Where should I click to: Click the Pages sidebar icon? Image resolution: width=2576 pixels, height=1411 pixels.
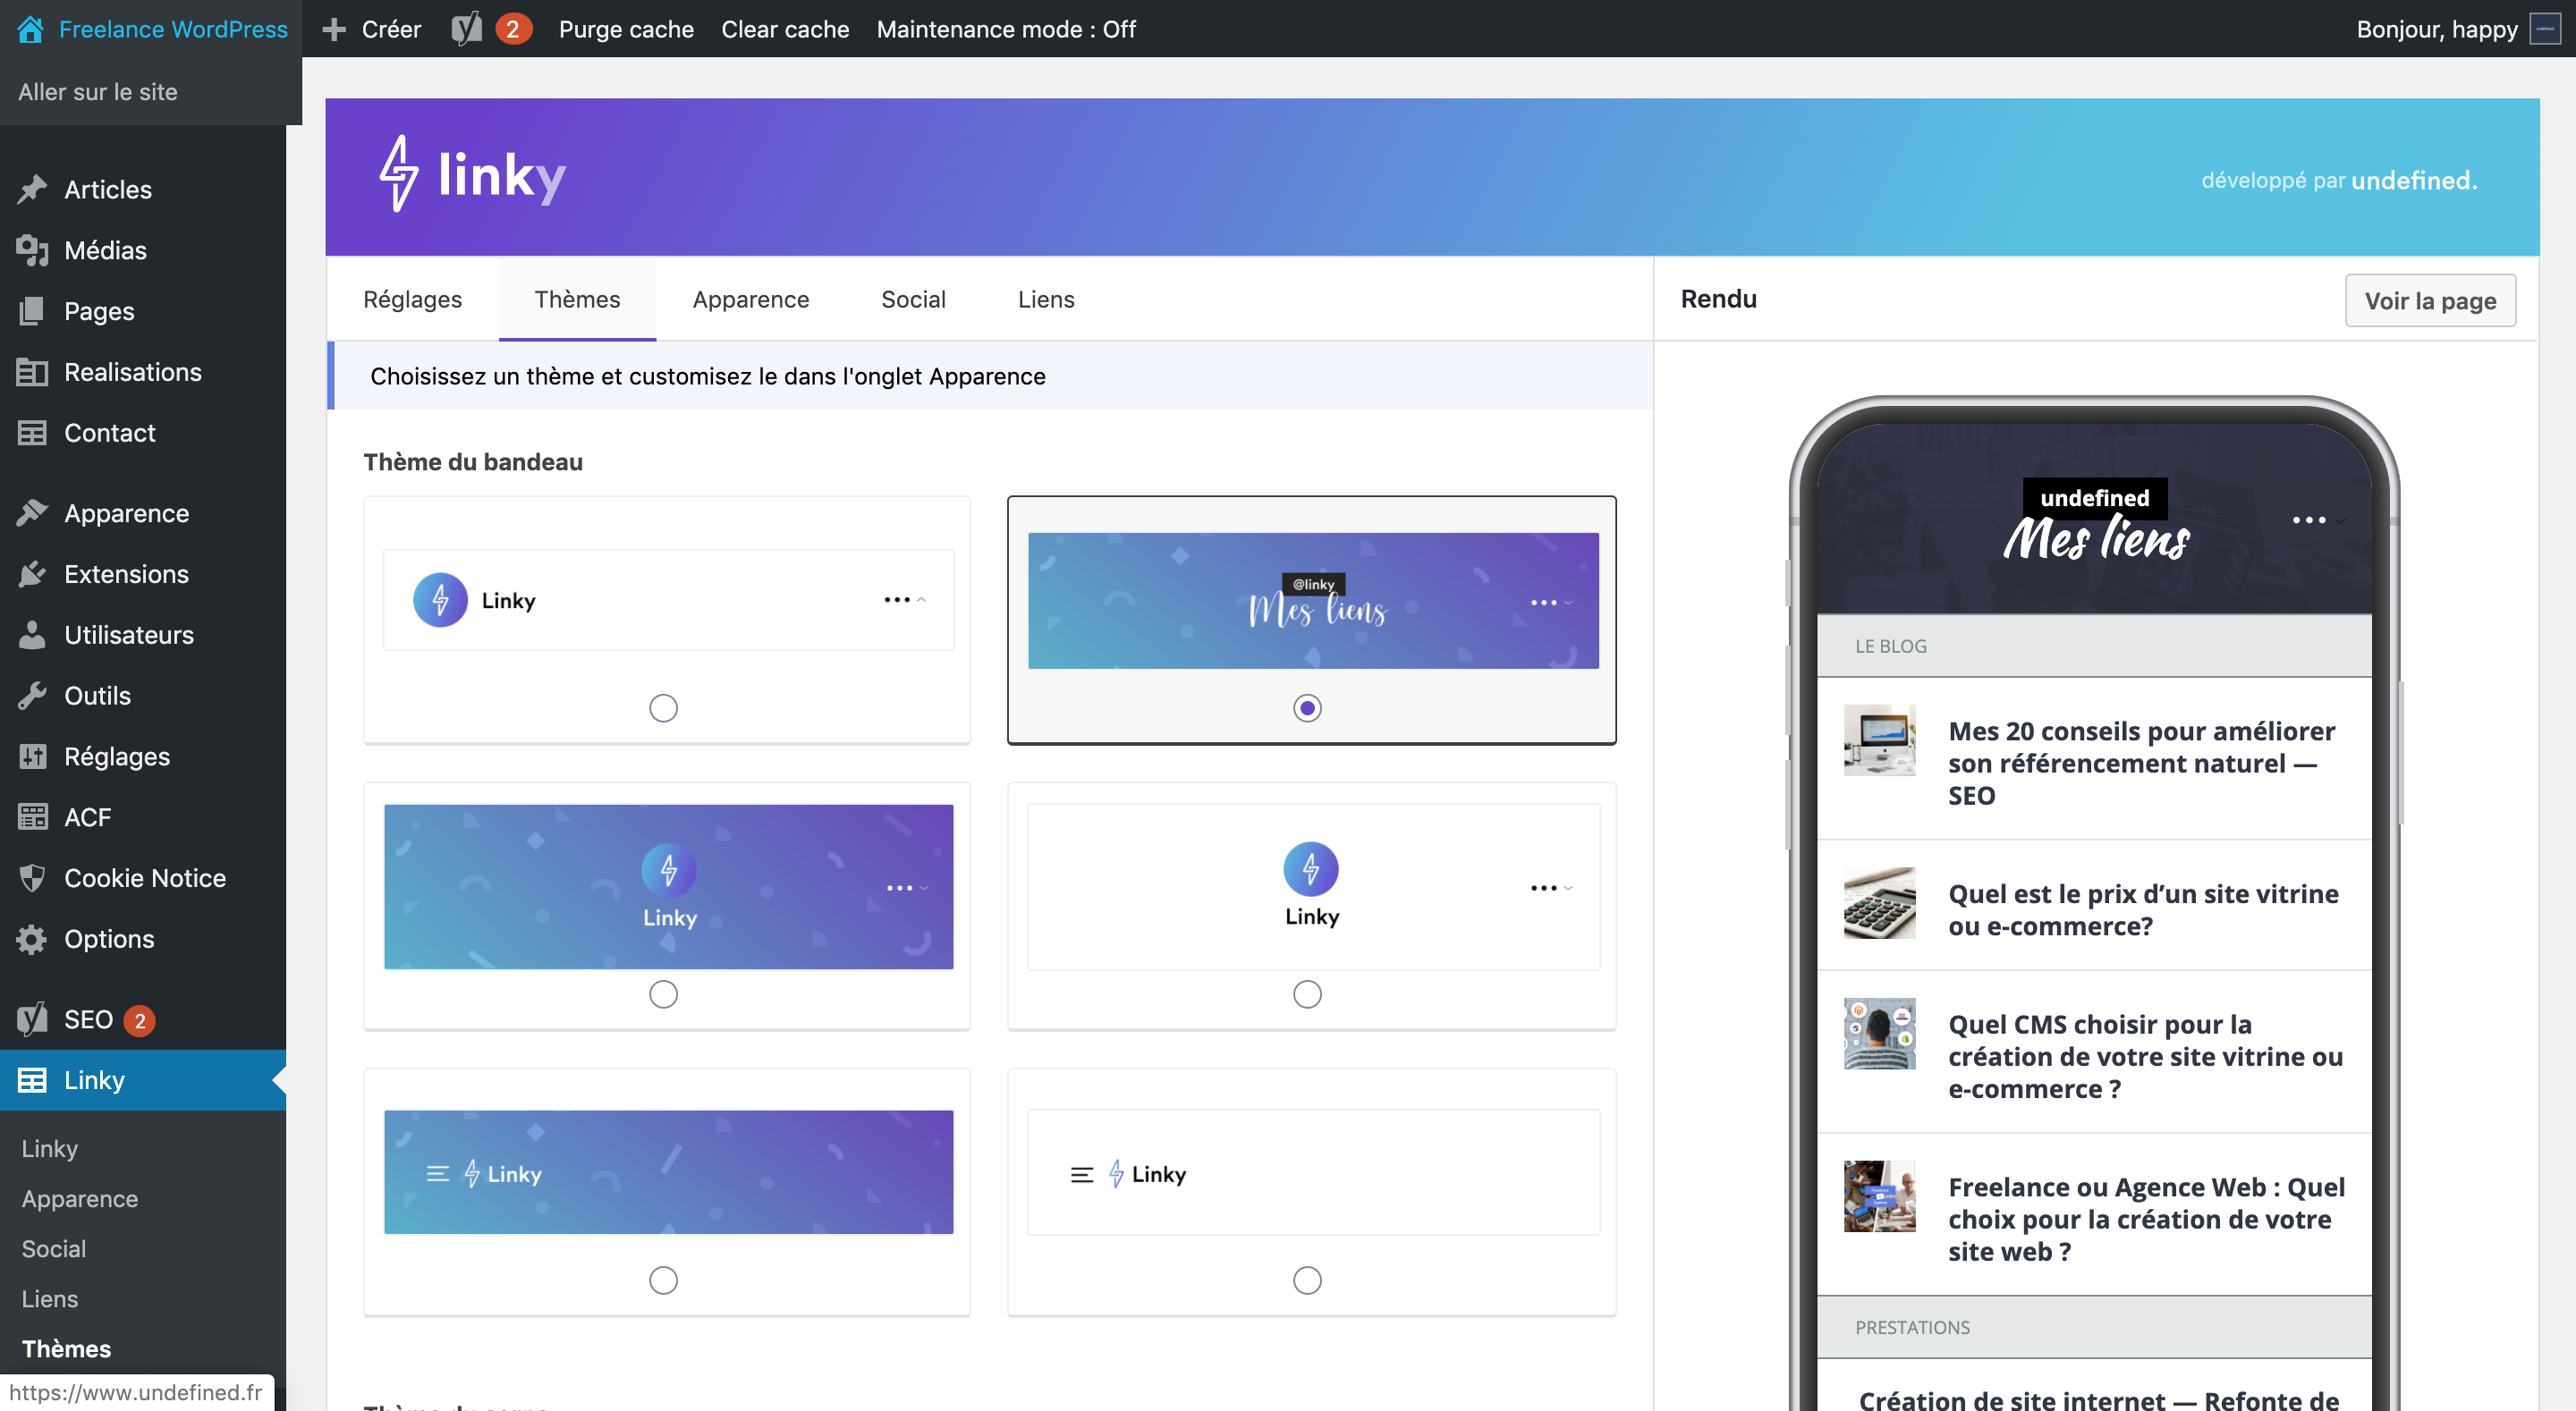32,311
